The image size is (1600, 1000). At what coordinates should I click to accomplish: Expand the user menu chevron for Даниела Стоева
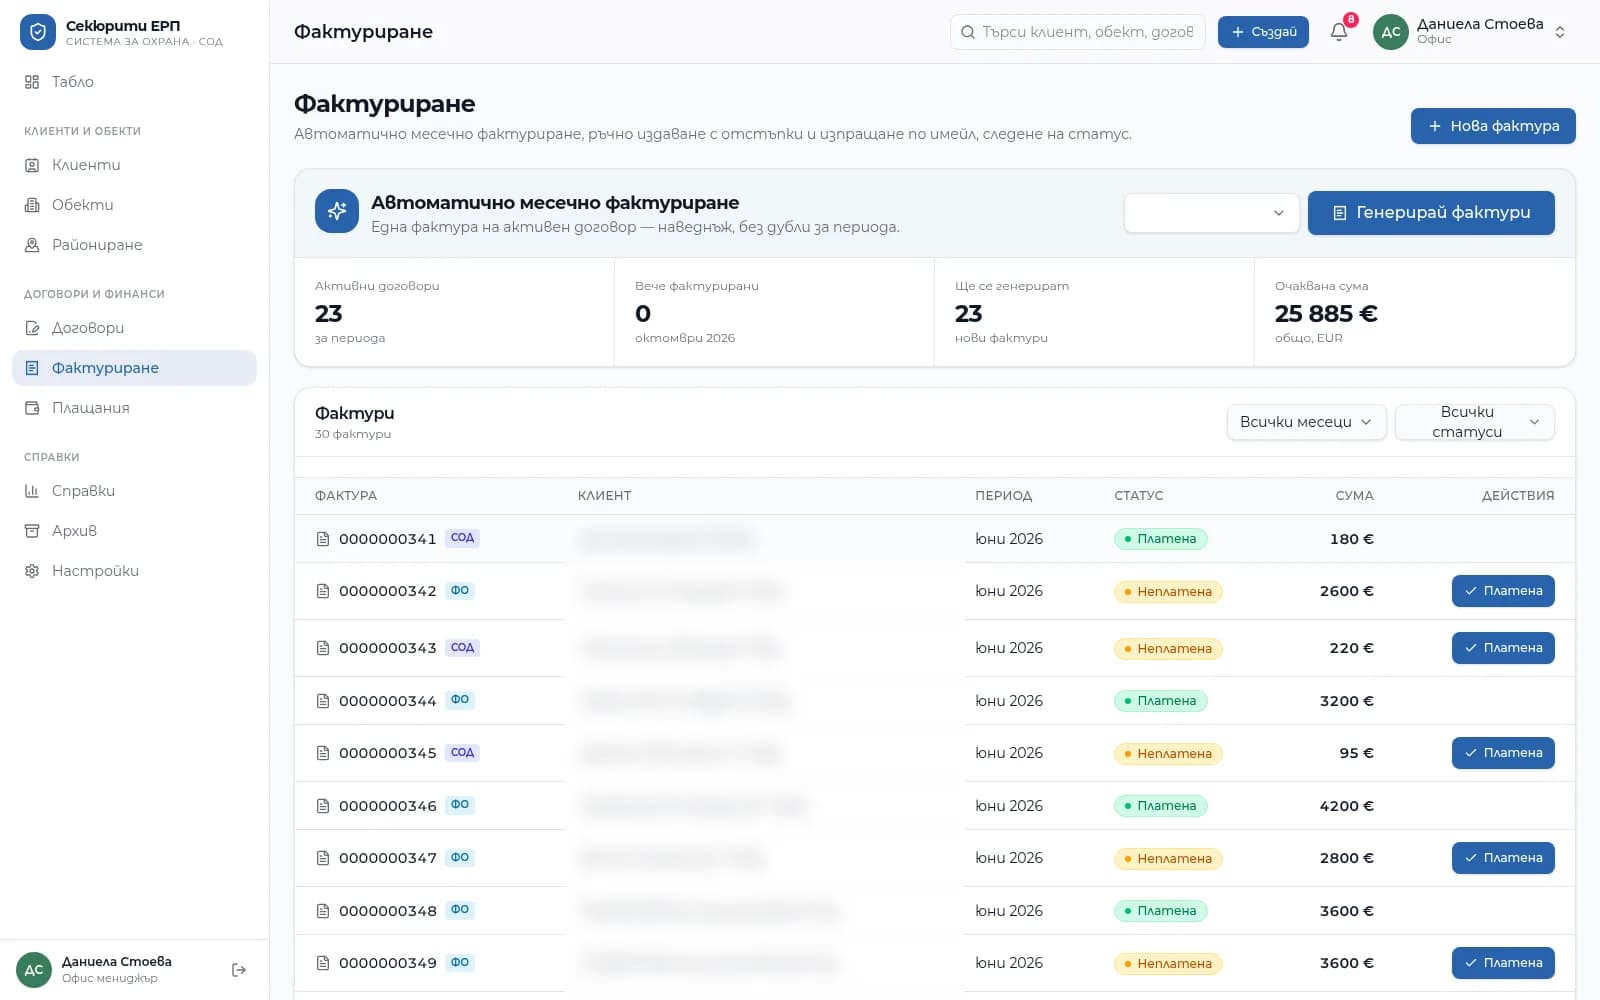coord(1560,32)
